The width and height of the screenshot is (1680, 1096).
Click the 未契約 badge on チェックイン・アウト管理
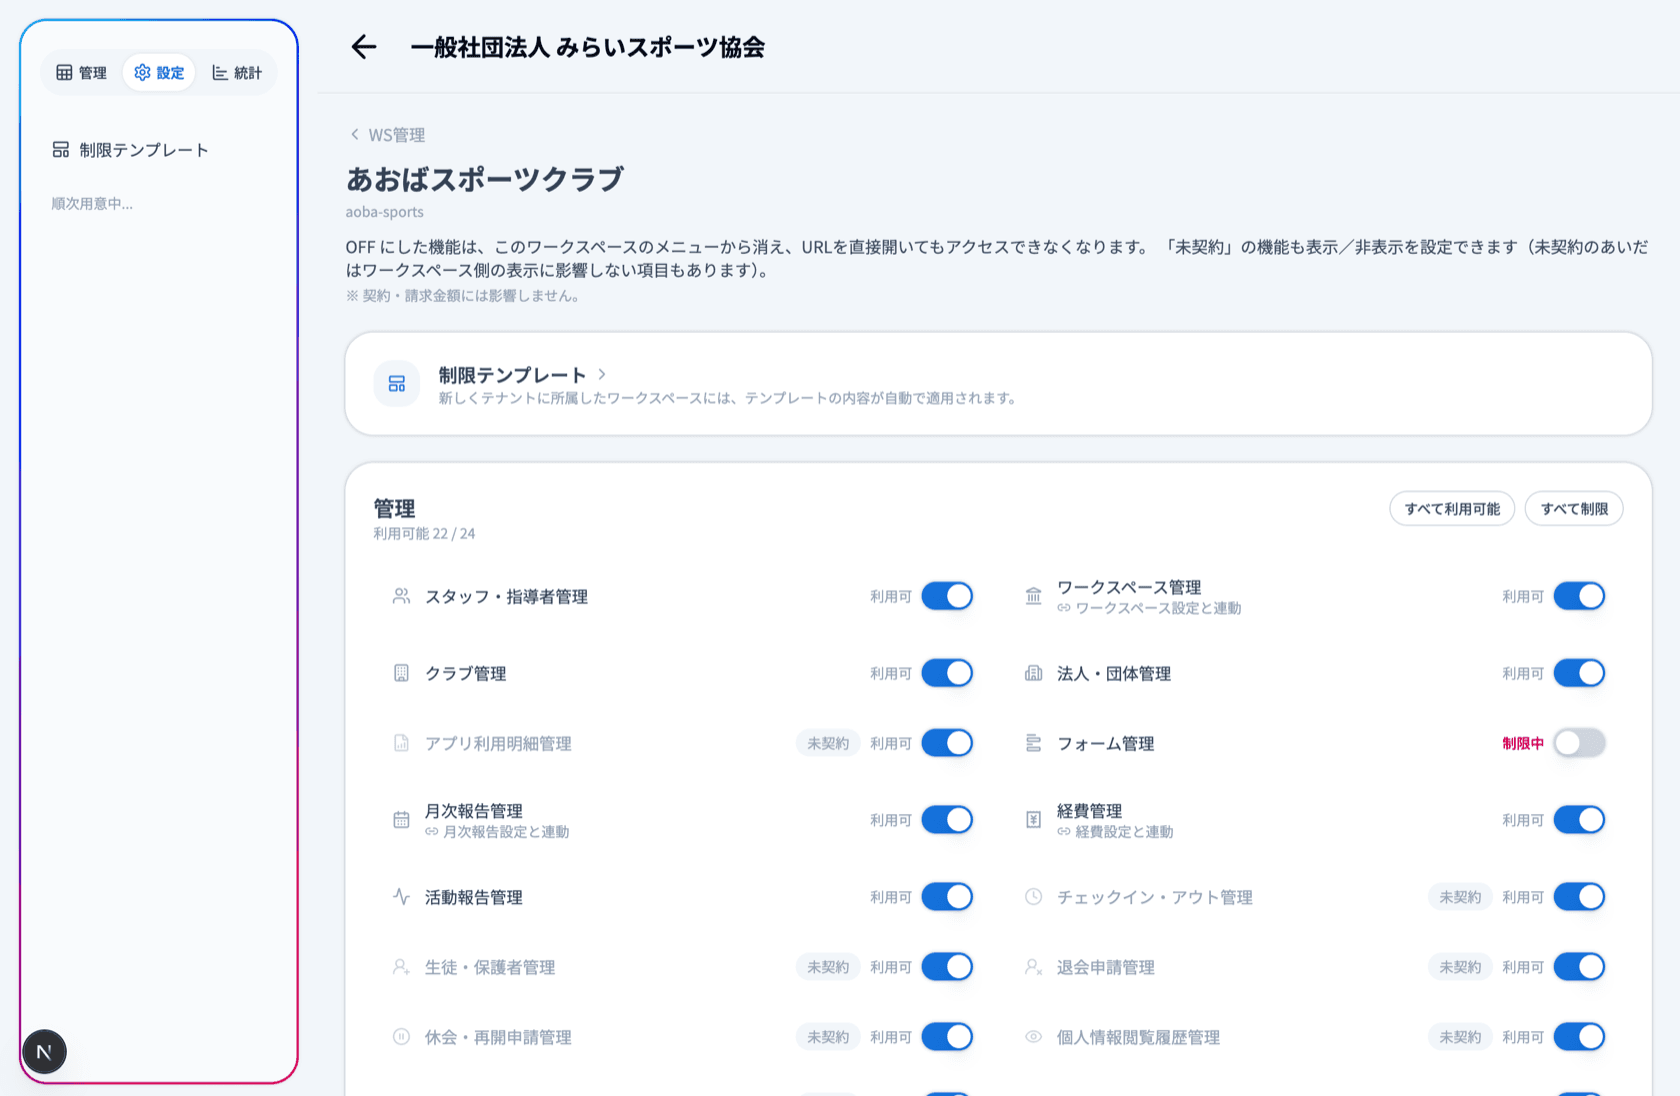1460,897
